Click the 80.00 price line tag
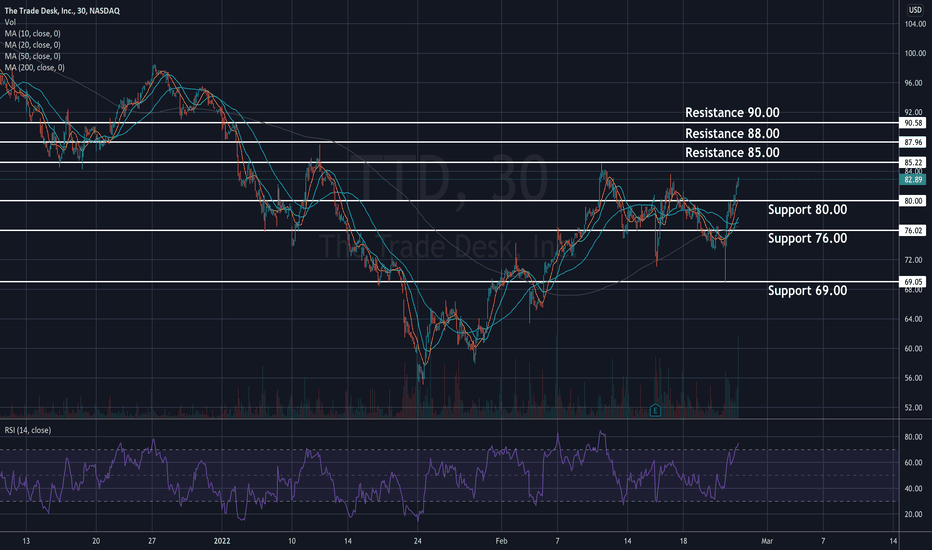Image resolution: width=932 pixels, height=550 pixels. click(x=913, y=201)
